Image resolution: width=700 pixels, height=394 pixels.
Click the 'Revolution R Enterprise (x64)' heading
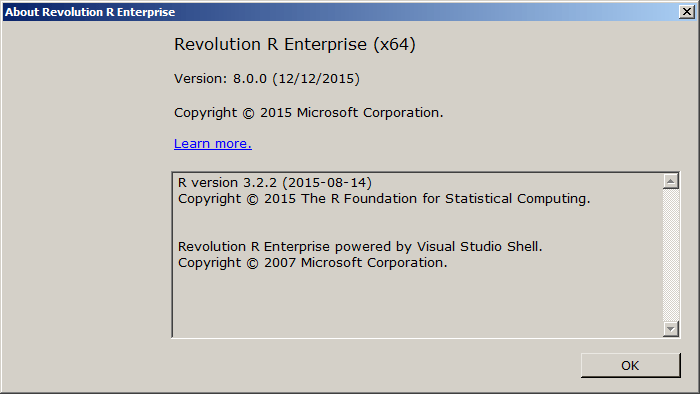click(295, 44)
